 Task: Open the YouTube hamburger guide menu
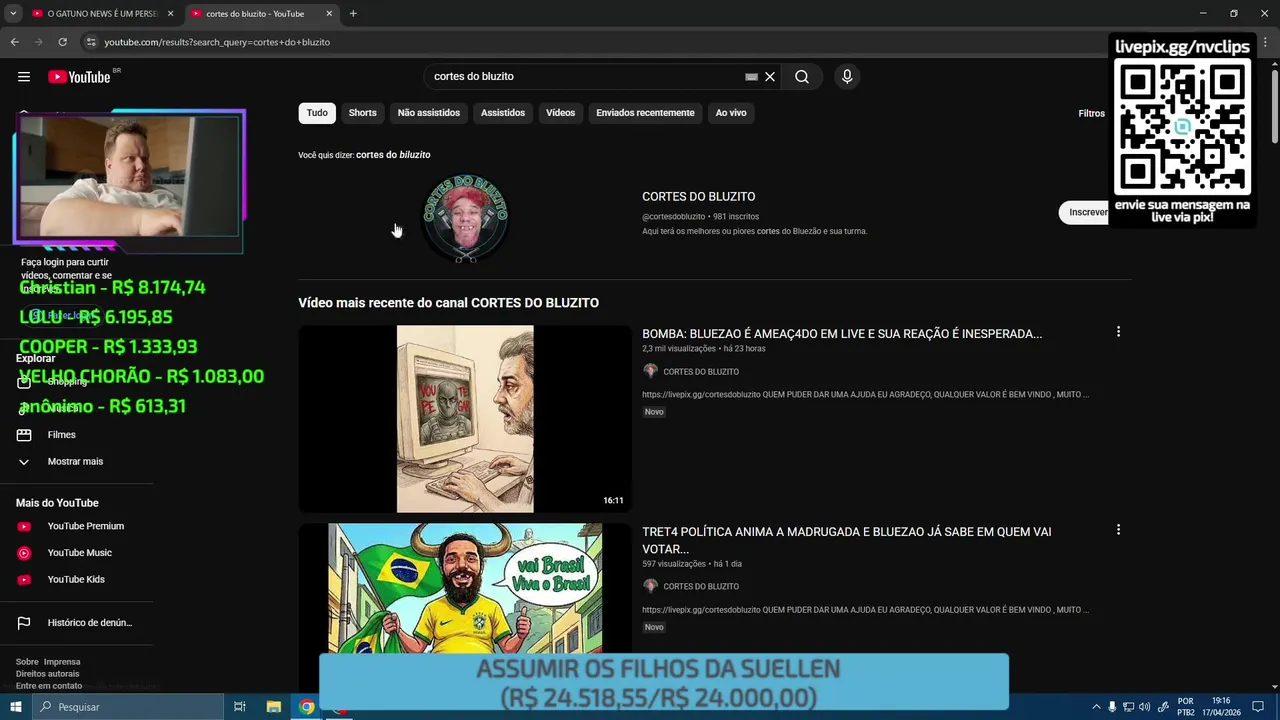(24, 77)
